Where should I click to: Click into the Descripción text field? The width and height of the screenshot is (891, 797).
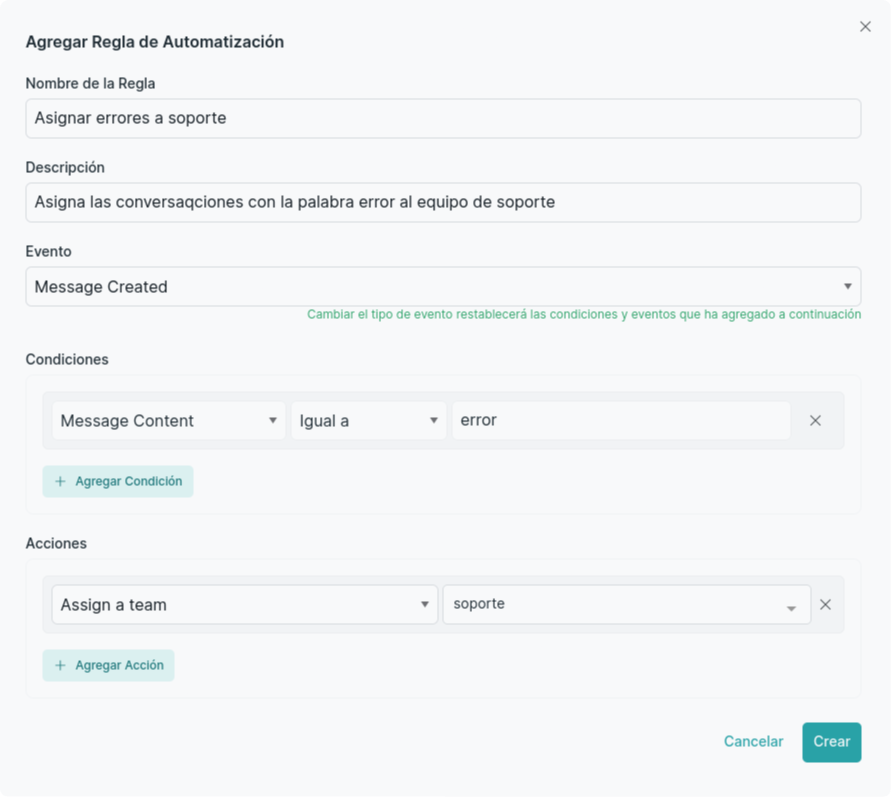pos(443,202)
